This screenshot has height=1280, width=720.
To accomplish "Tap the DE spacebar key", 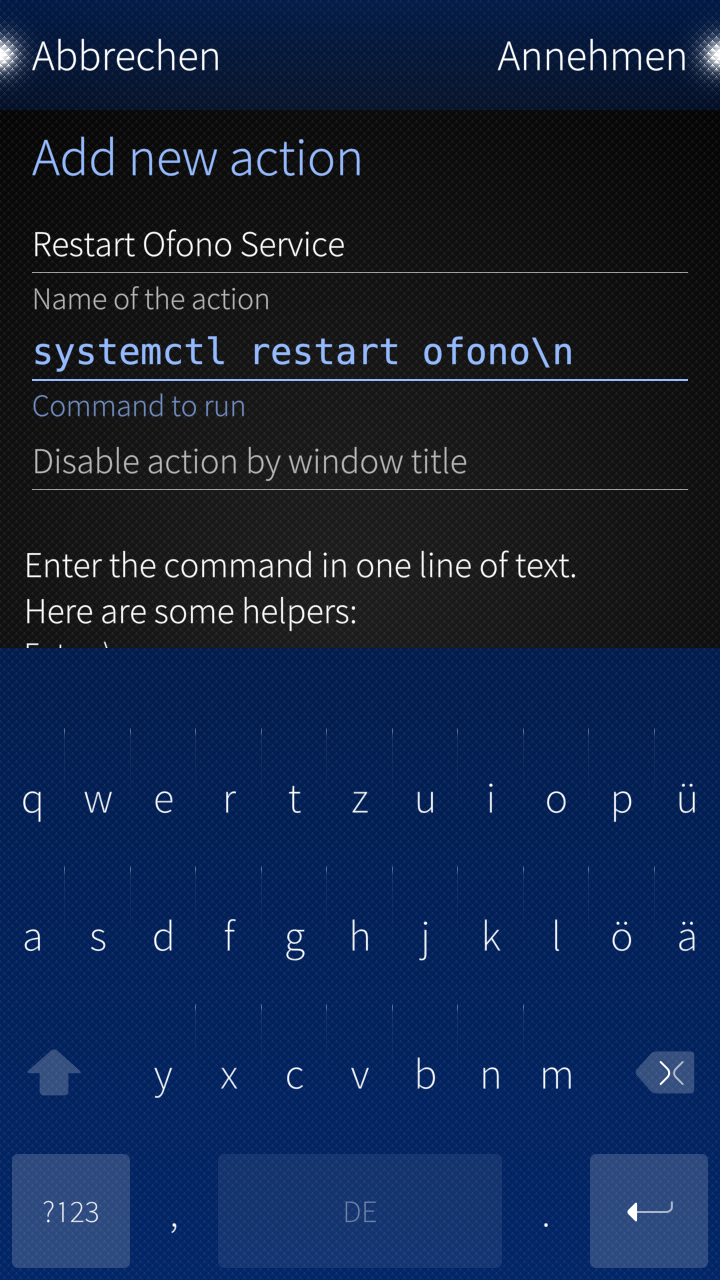I will tap(360, 1211).
